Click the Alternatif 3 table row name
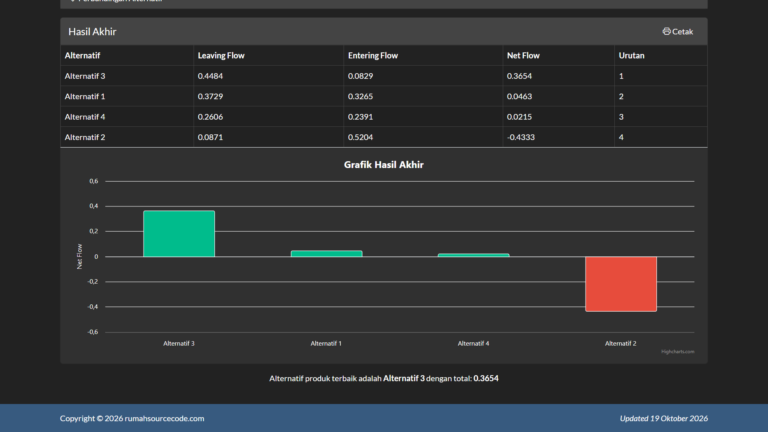Image resolution: width=768 pixels, height=432 pixels. click(x=85, y=76)
